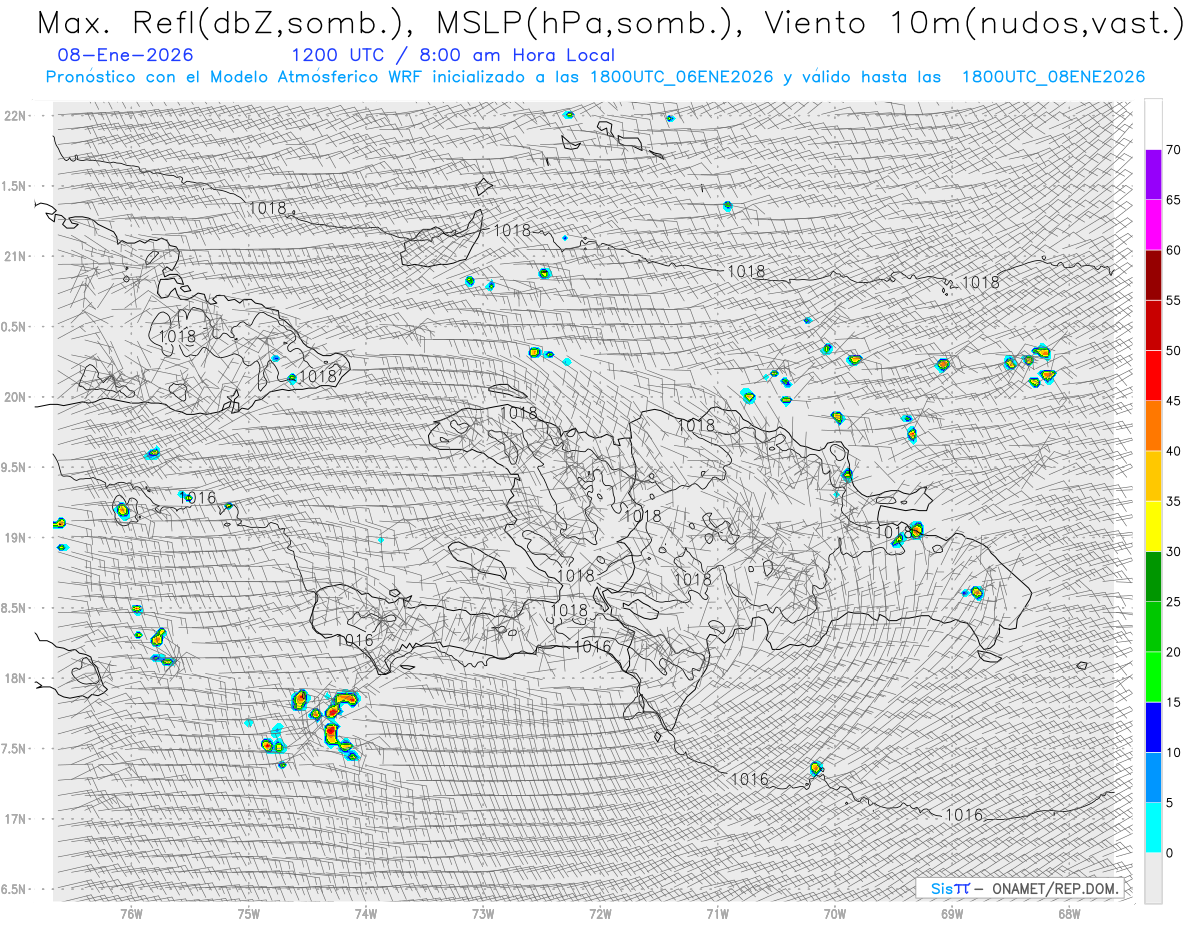This screenshot has width=1200, height=927.
Task: Click the '75W' longitude axis label
Action: point(249,914)
